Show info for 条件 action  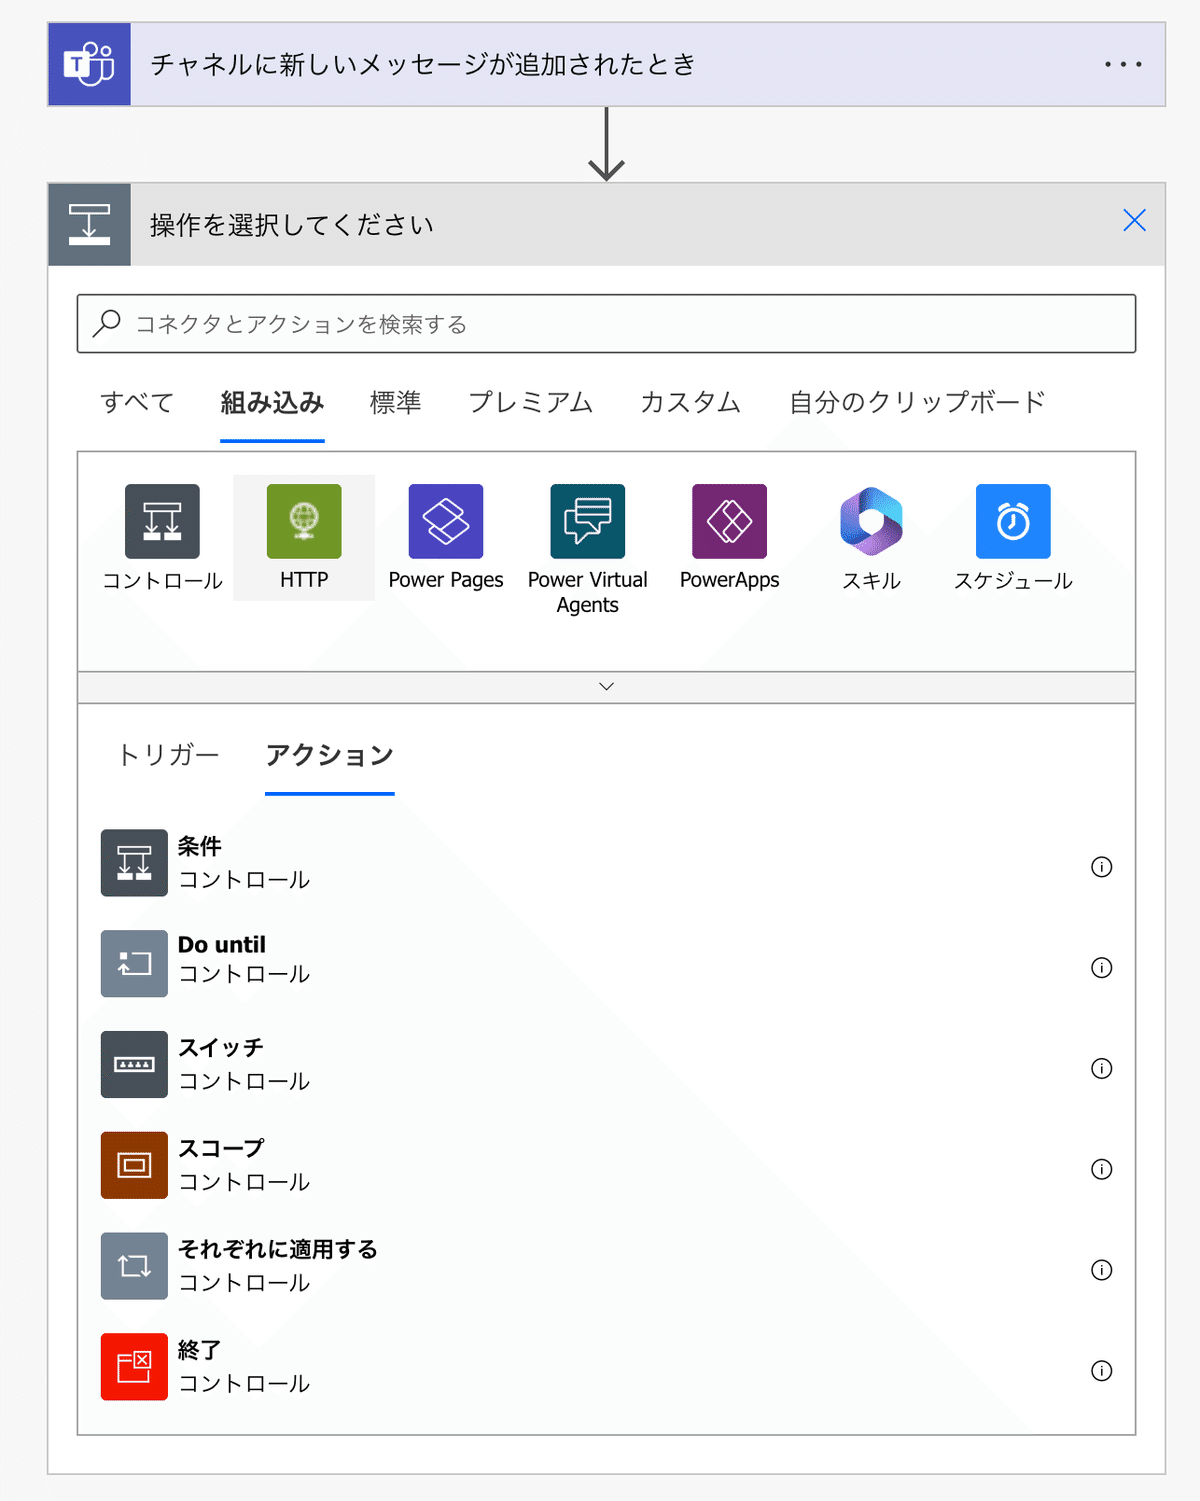coord(1101,867)
